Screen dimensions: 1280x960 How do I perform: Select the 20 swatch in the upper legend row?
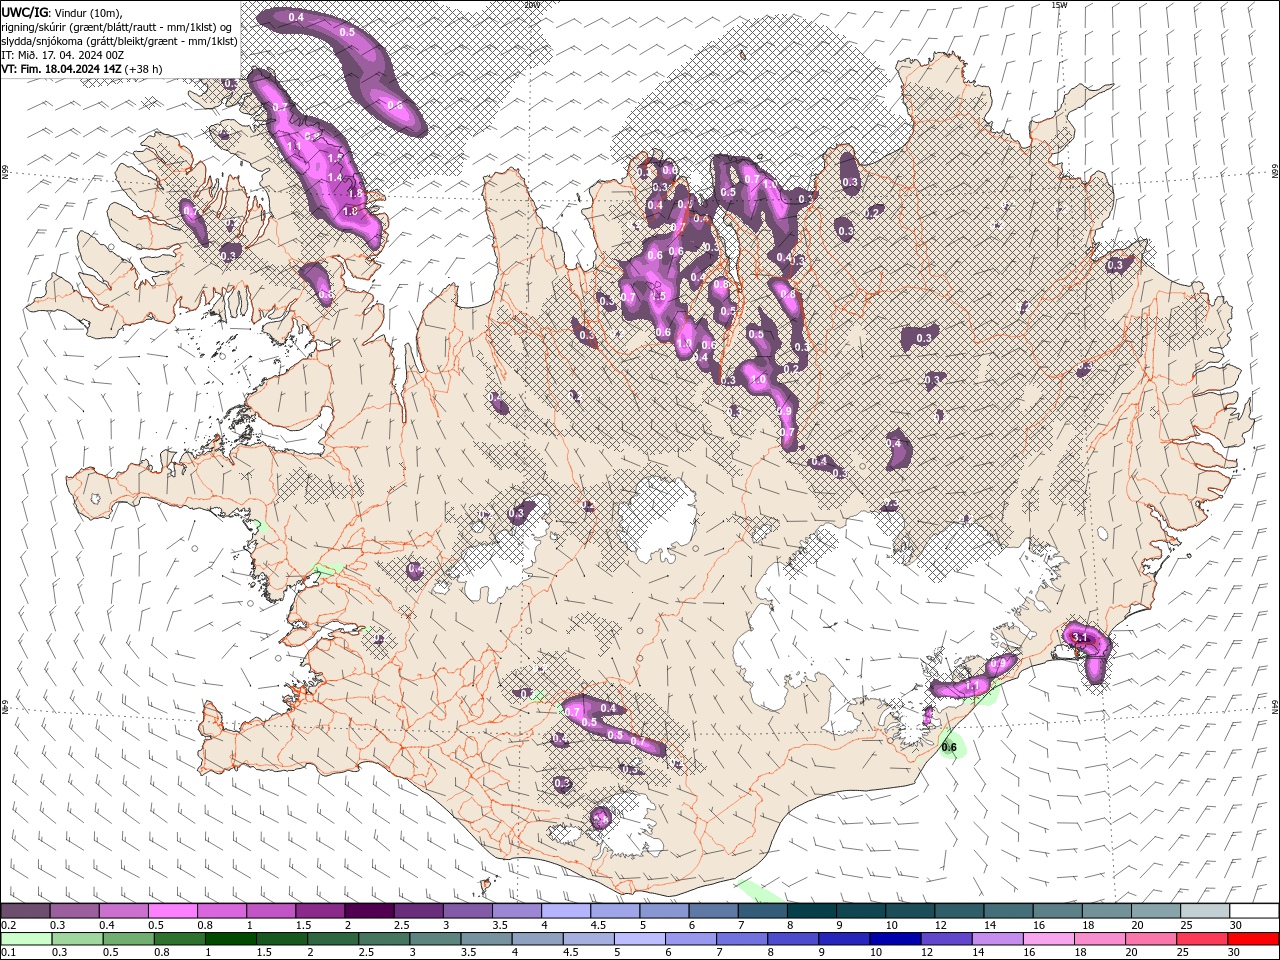point(1156,911)
